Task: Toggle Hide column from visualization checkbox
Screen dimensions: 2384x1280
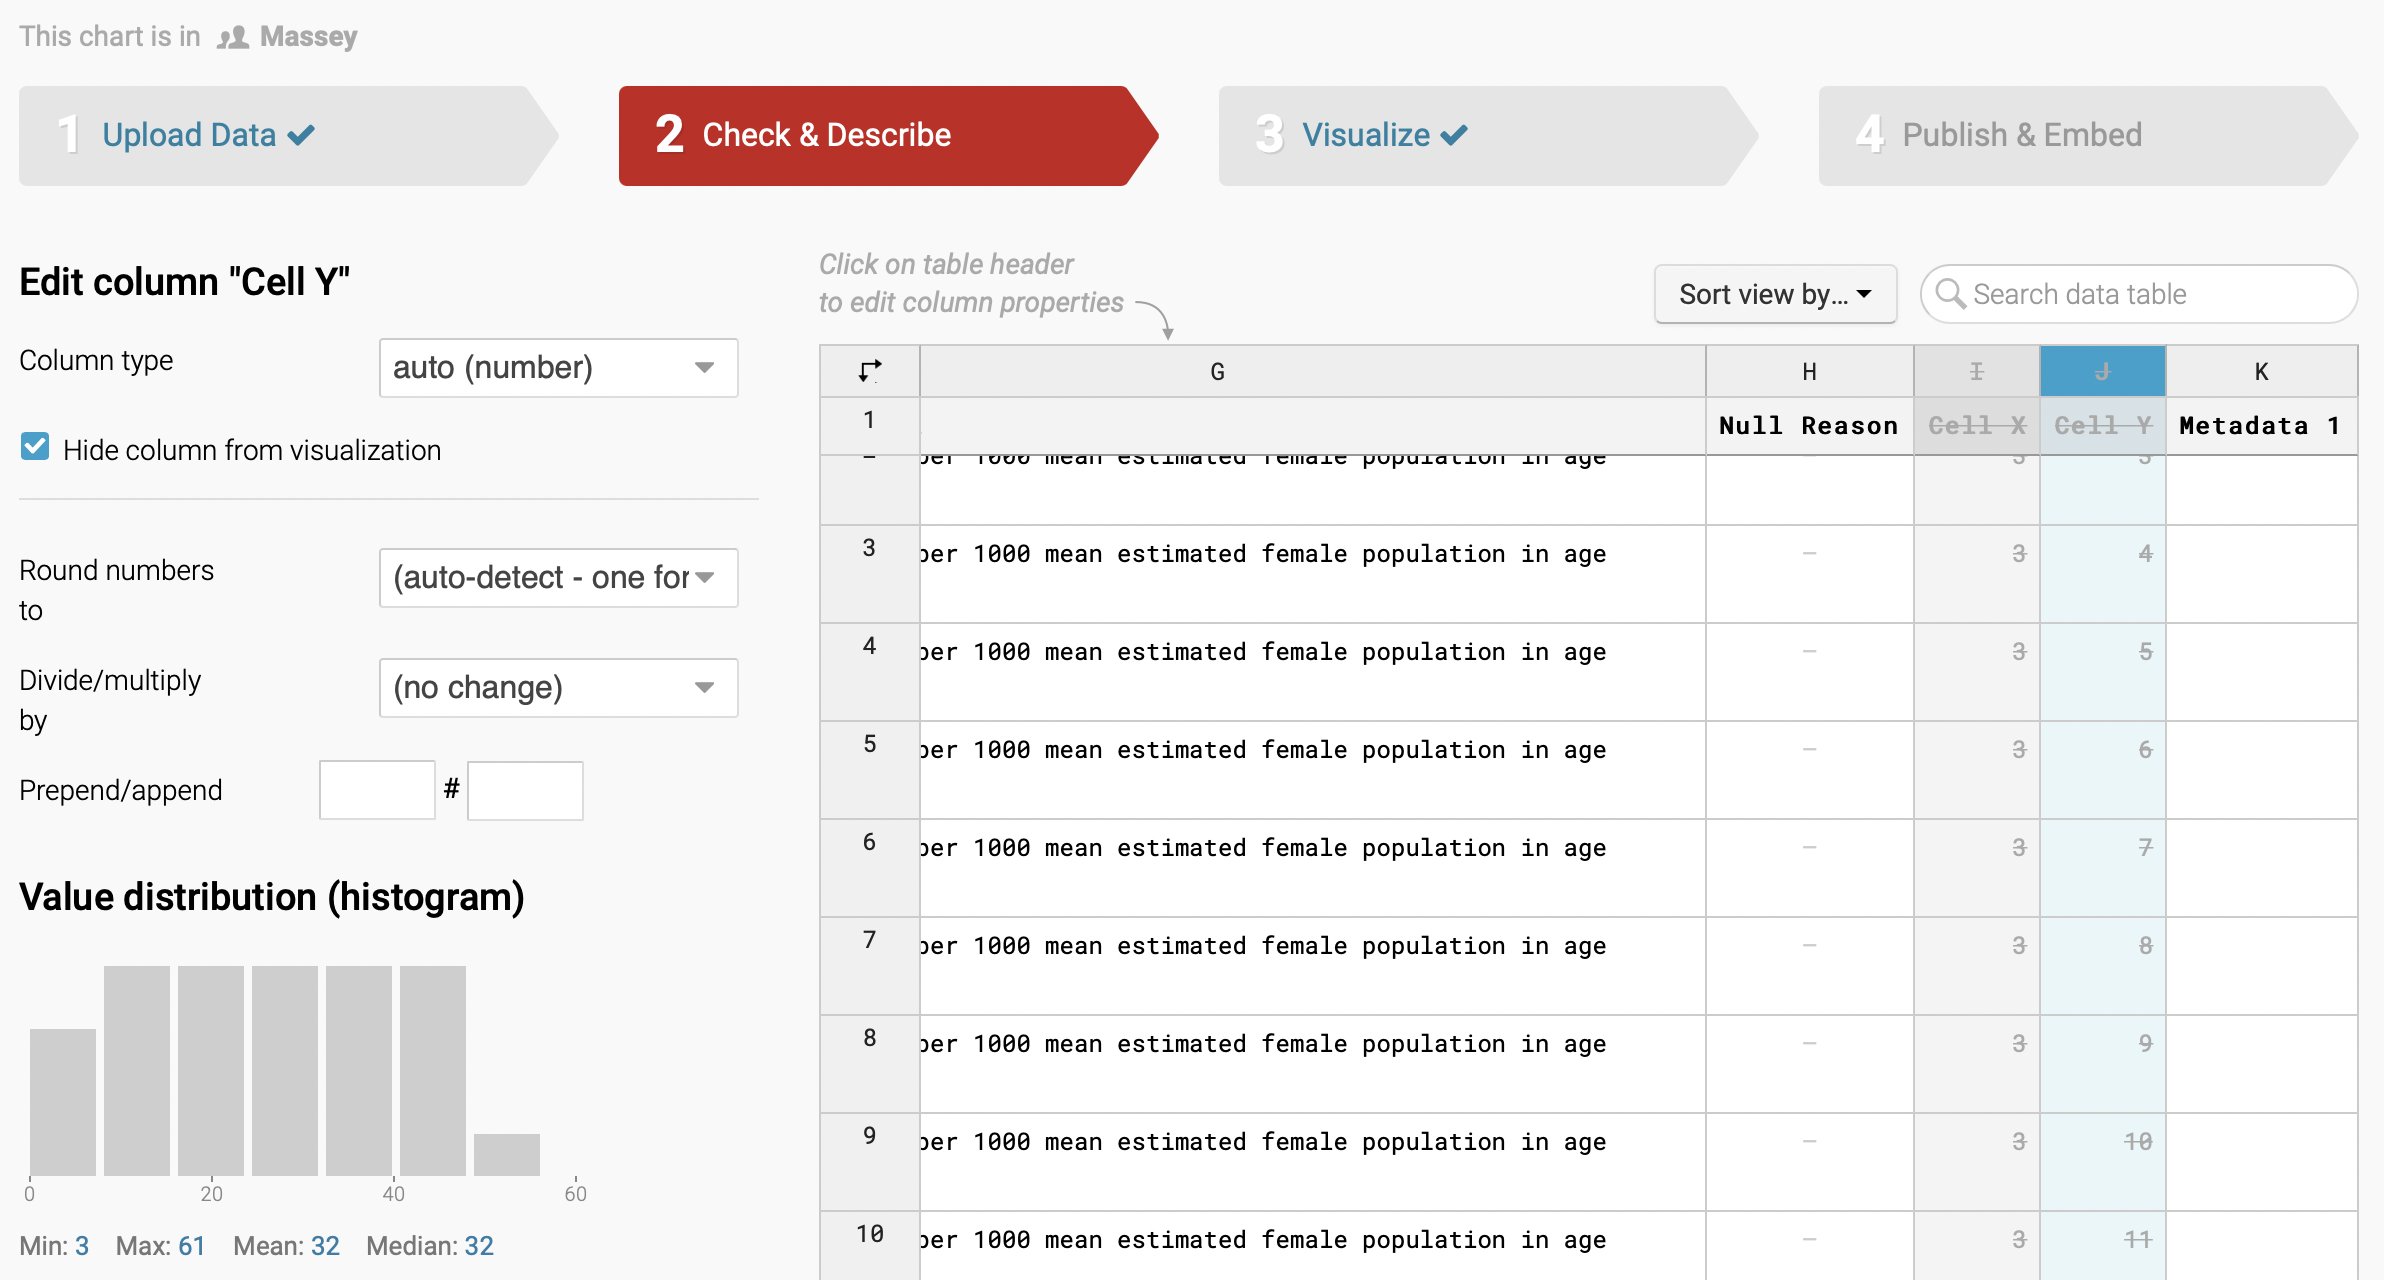Action: [35, 448]
